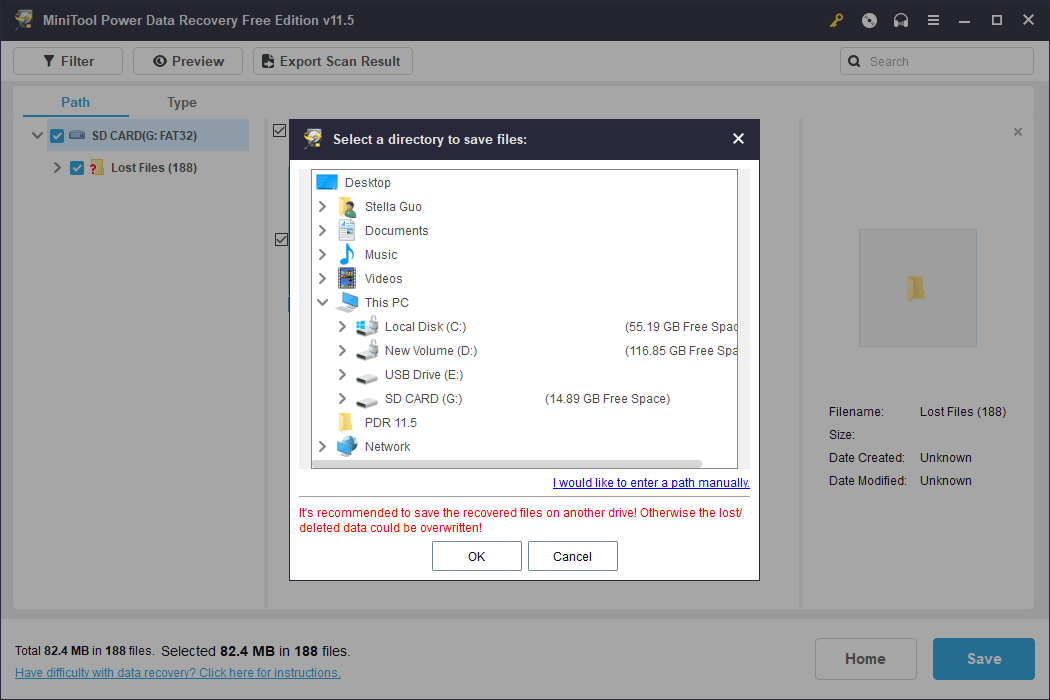Click the PDR 11.5 folder icon
Screen dimensions: 1050x700
346,422
